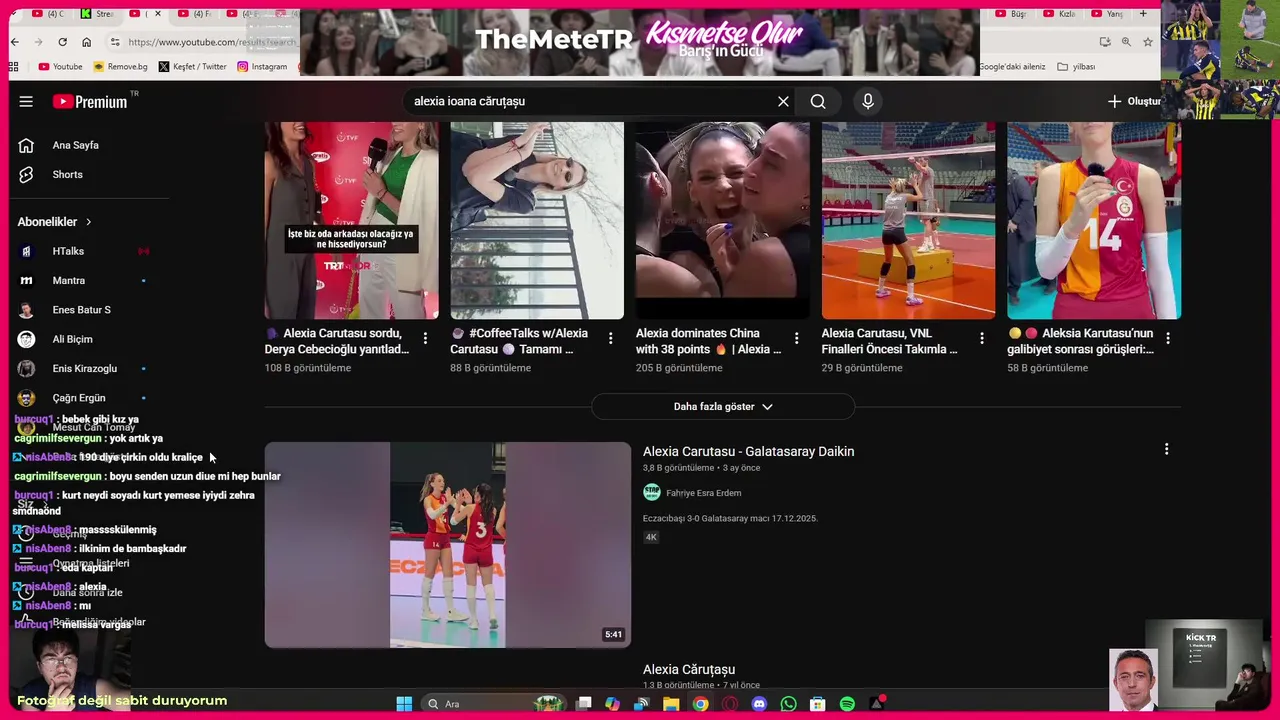Clear the search box with X
The width and height of the screenshot is (1280, 720).
(783, 101)
